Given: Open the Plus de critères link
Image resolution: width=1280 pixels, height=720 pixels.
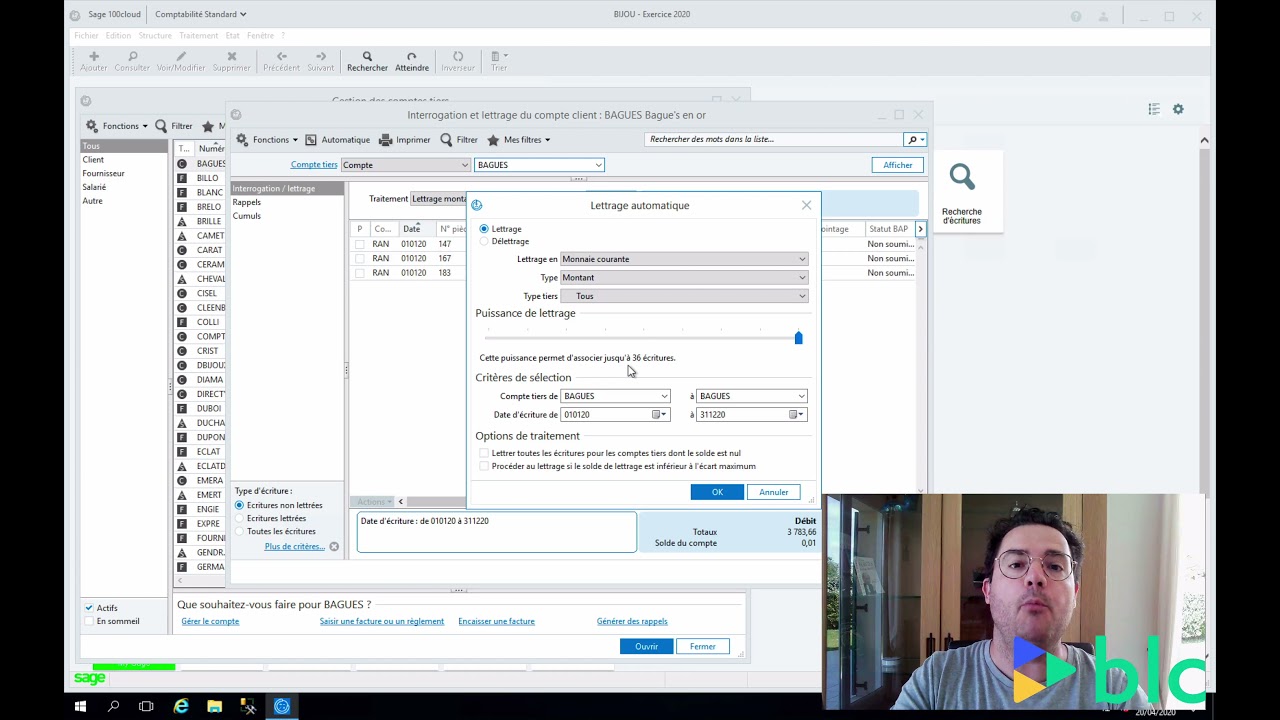Looking at the screenshot, I should coord(294,546).
